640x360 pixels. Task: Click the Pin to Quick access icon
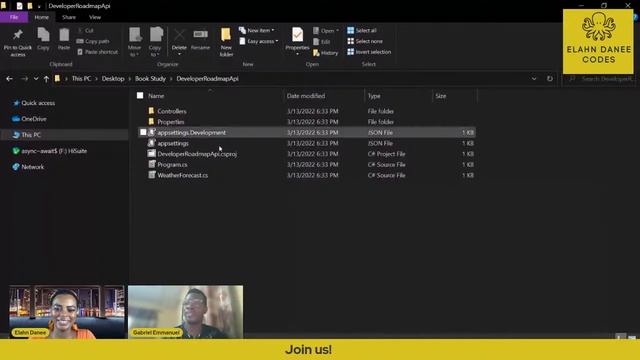point(18,42)
